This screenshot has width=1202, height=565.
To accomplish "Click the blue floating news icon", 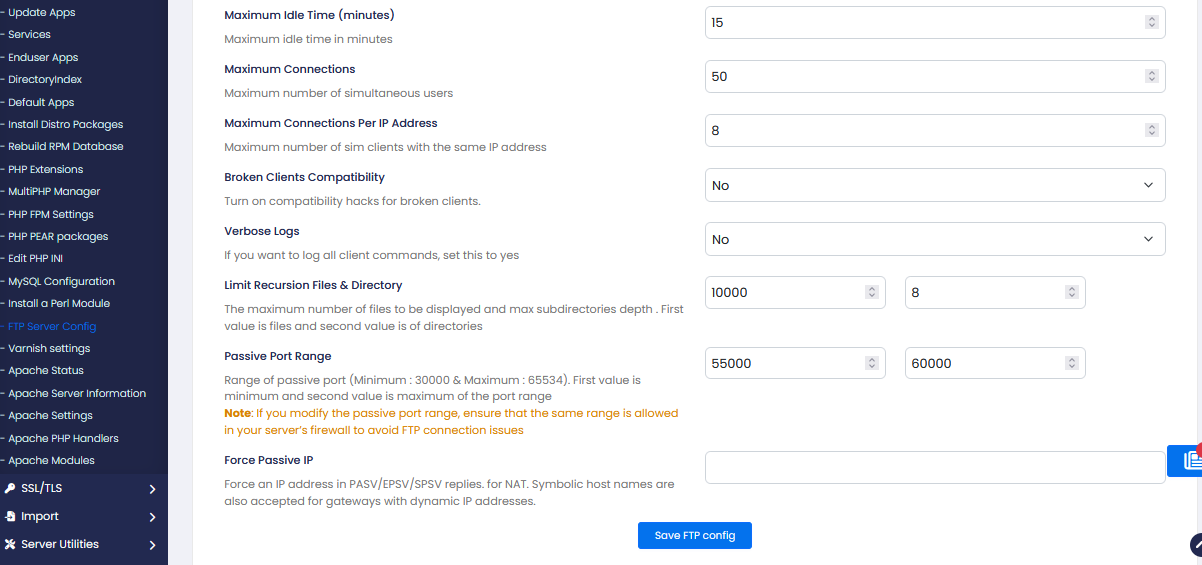I will 1188,460.
